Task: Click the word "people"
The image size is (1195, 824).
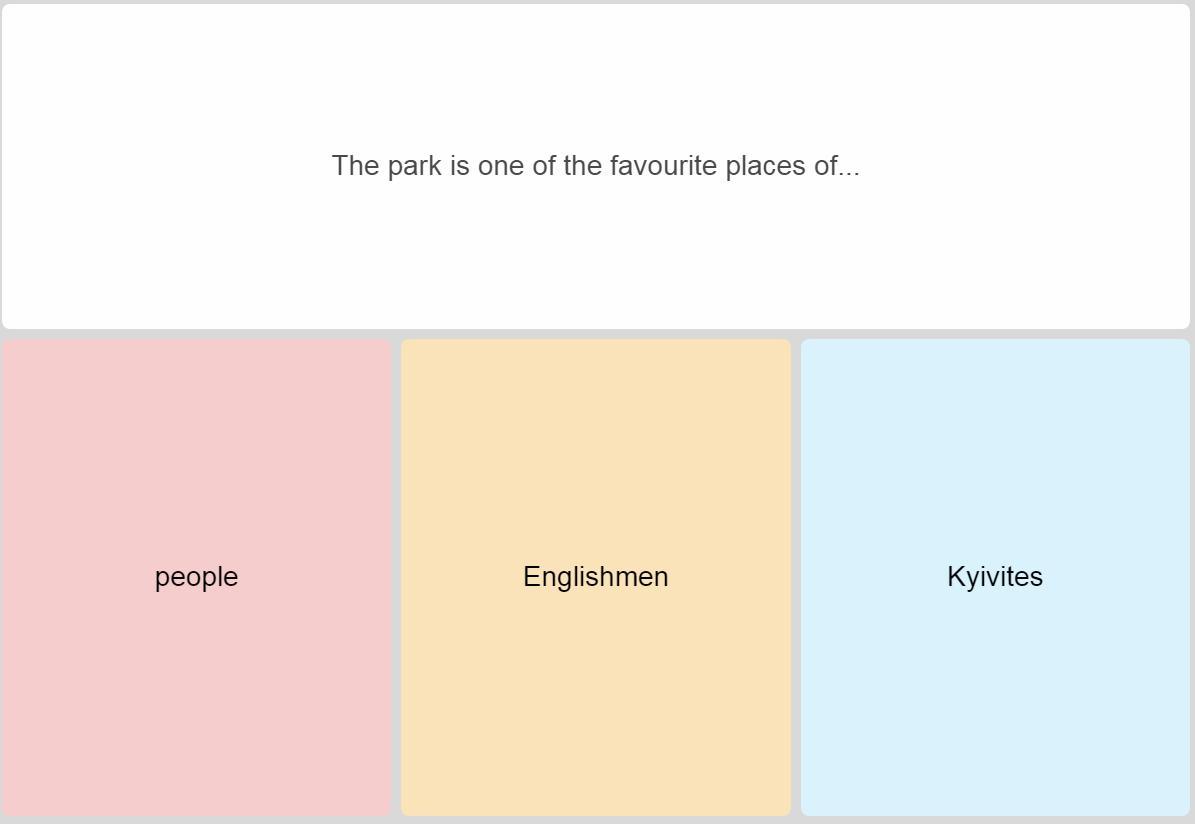Action: pos(196,577)
